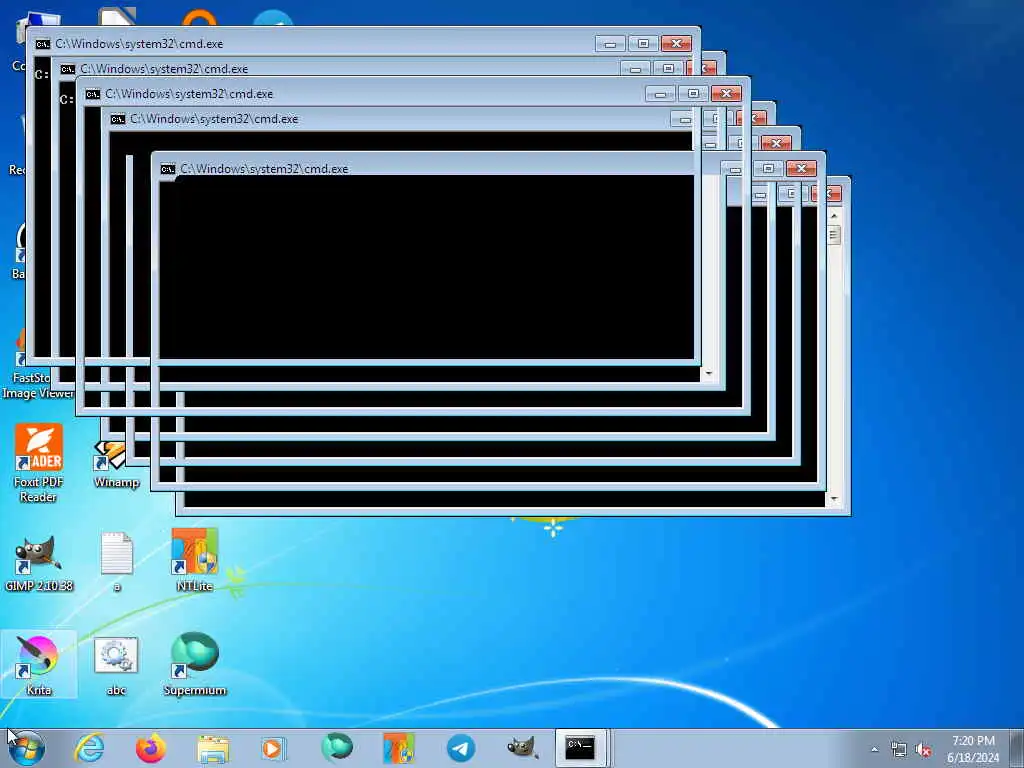Open the Foxit PDF Reader desktop shortcut
The width and height of the screenshot is (1024, 768).
[x=39, y=462]
